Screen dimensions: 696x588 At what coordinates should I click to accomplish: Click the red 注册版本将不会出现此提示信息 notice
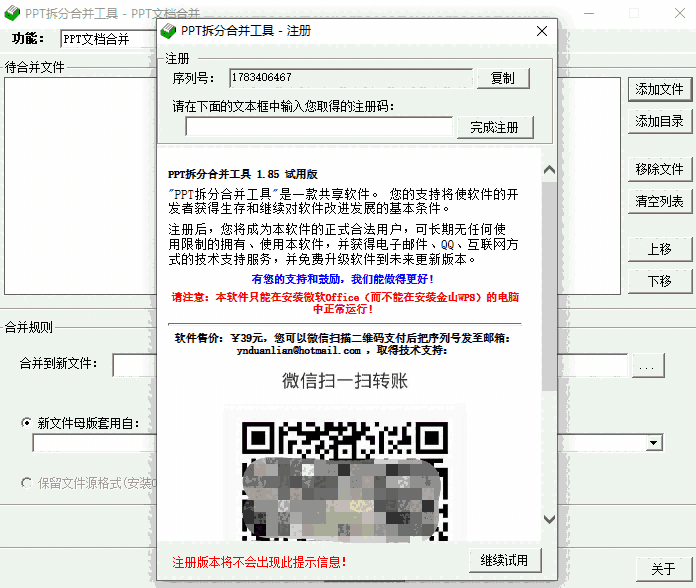pos(259,562)
